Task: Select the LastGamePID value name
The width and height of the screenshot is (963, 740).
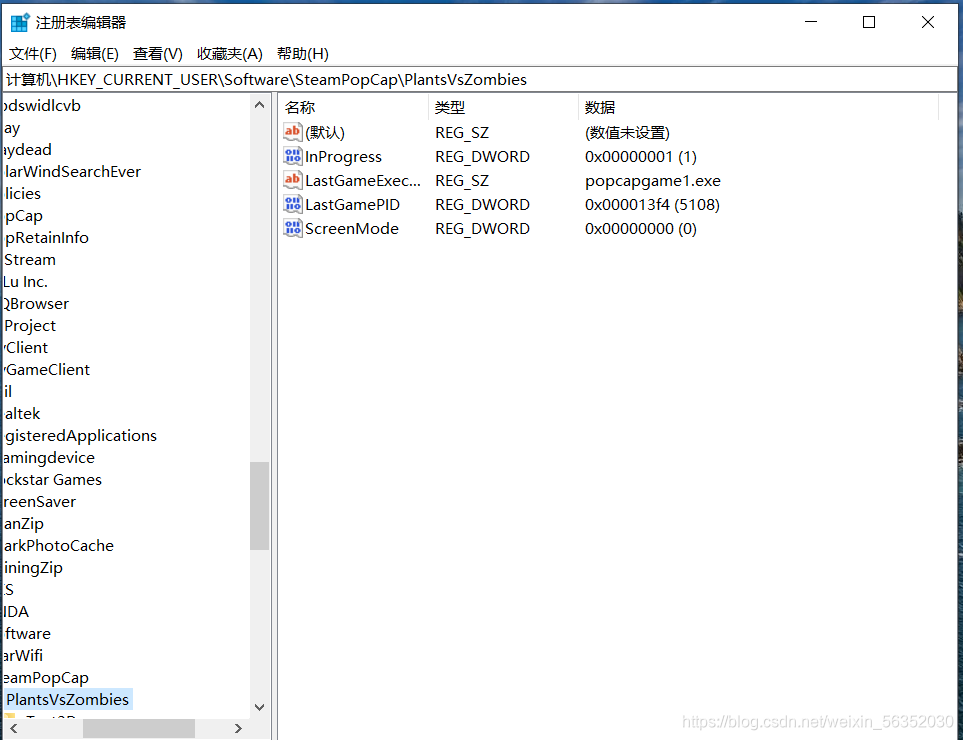Action: pos(353,204)
